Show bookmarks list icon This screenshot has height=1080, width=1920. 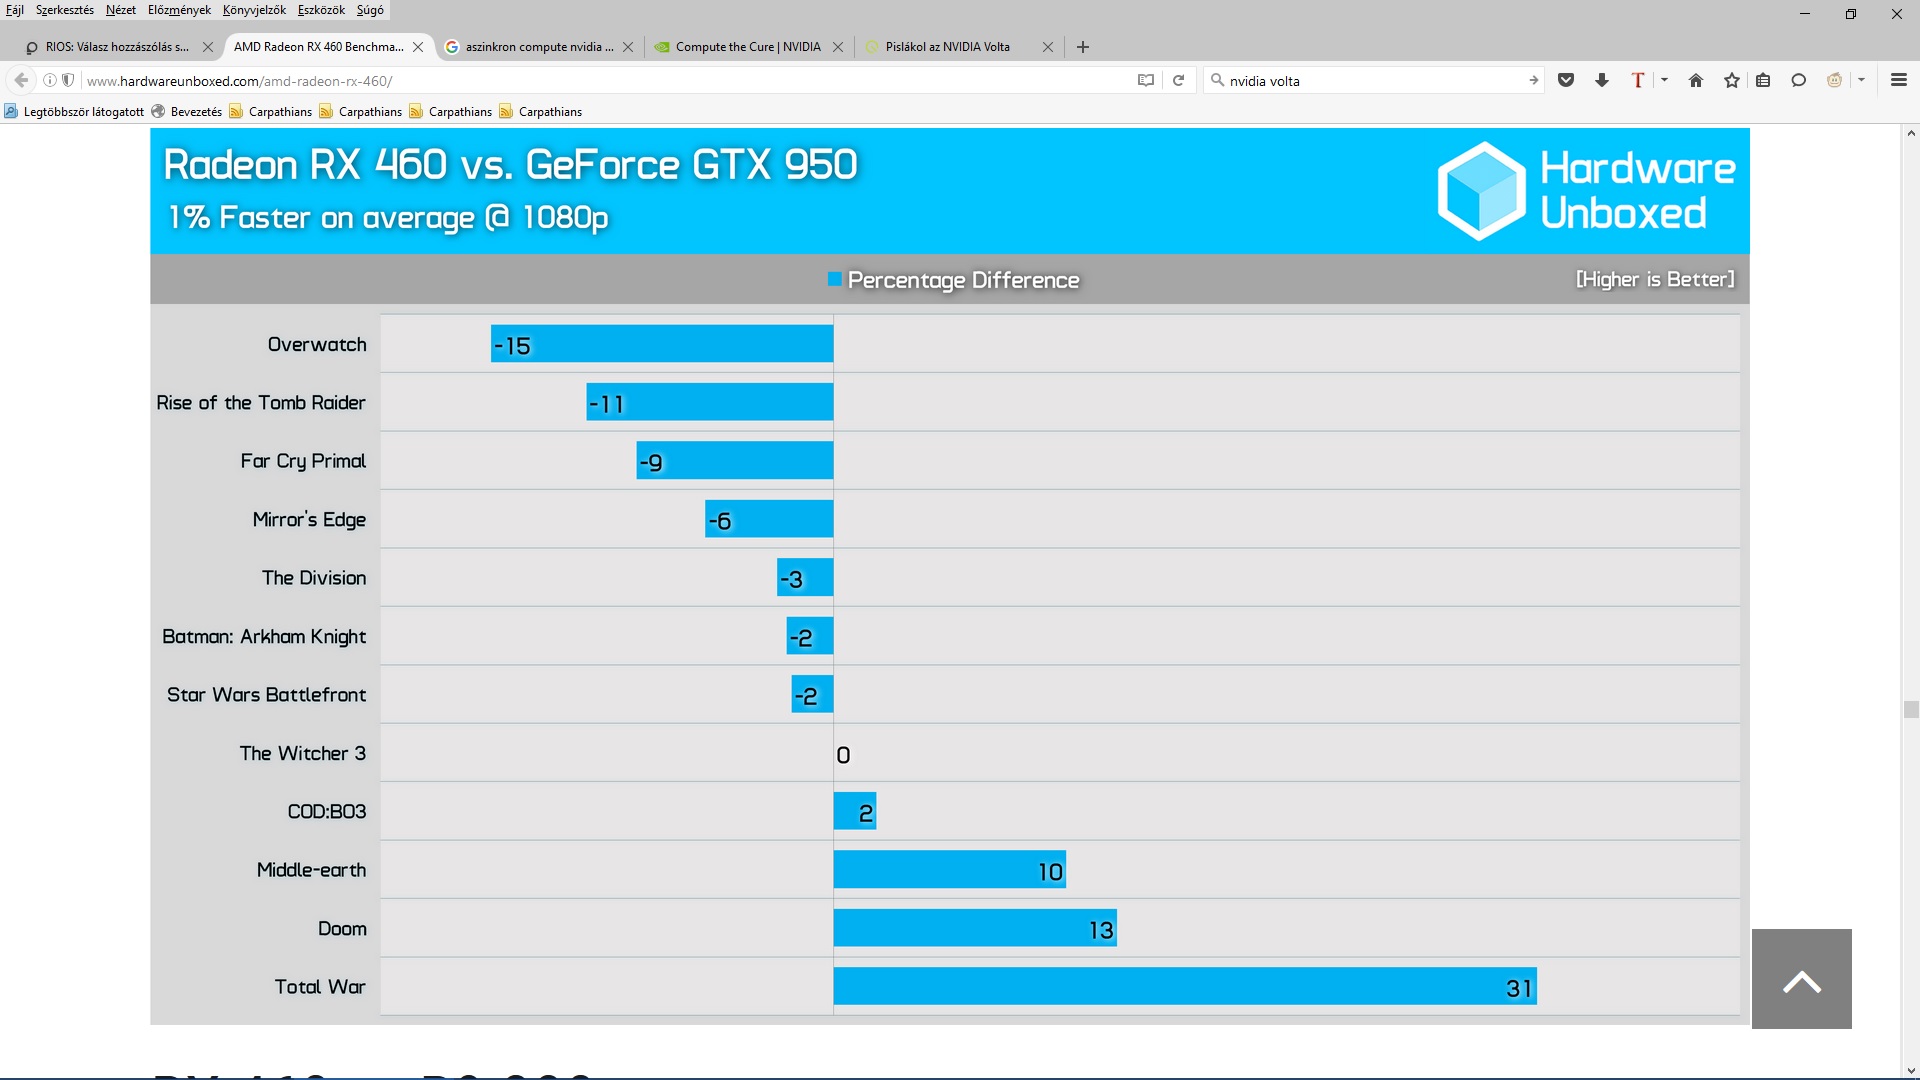point(1763,80)
